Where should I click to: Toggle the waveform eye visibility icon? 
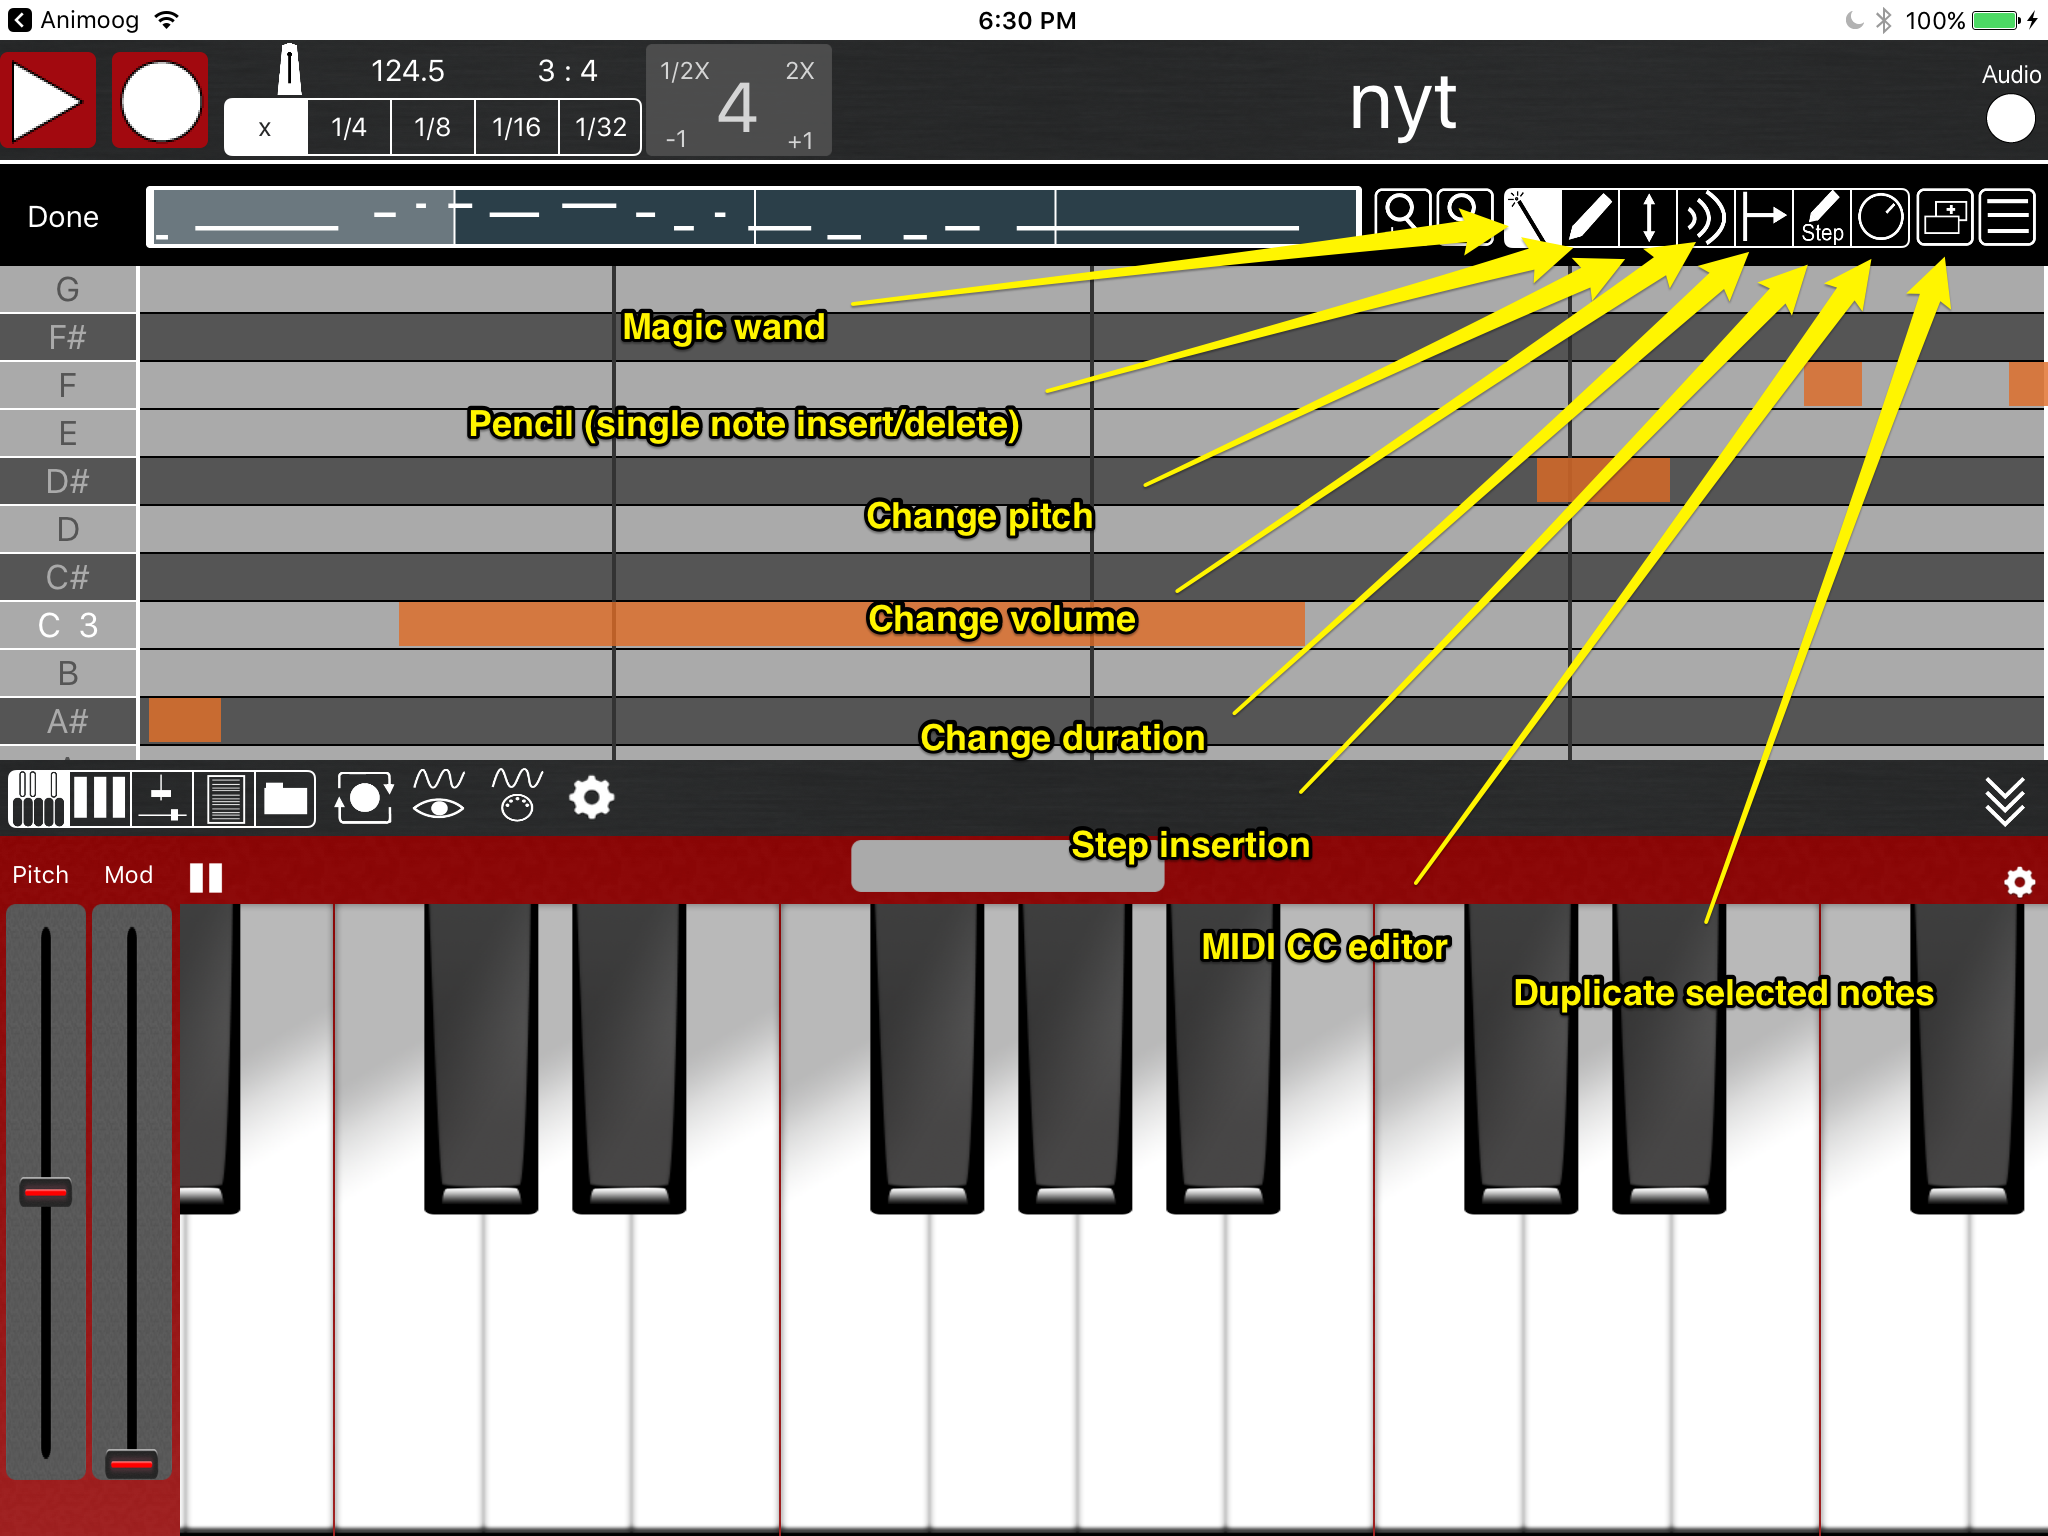[x=438, y=795]
